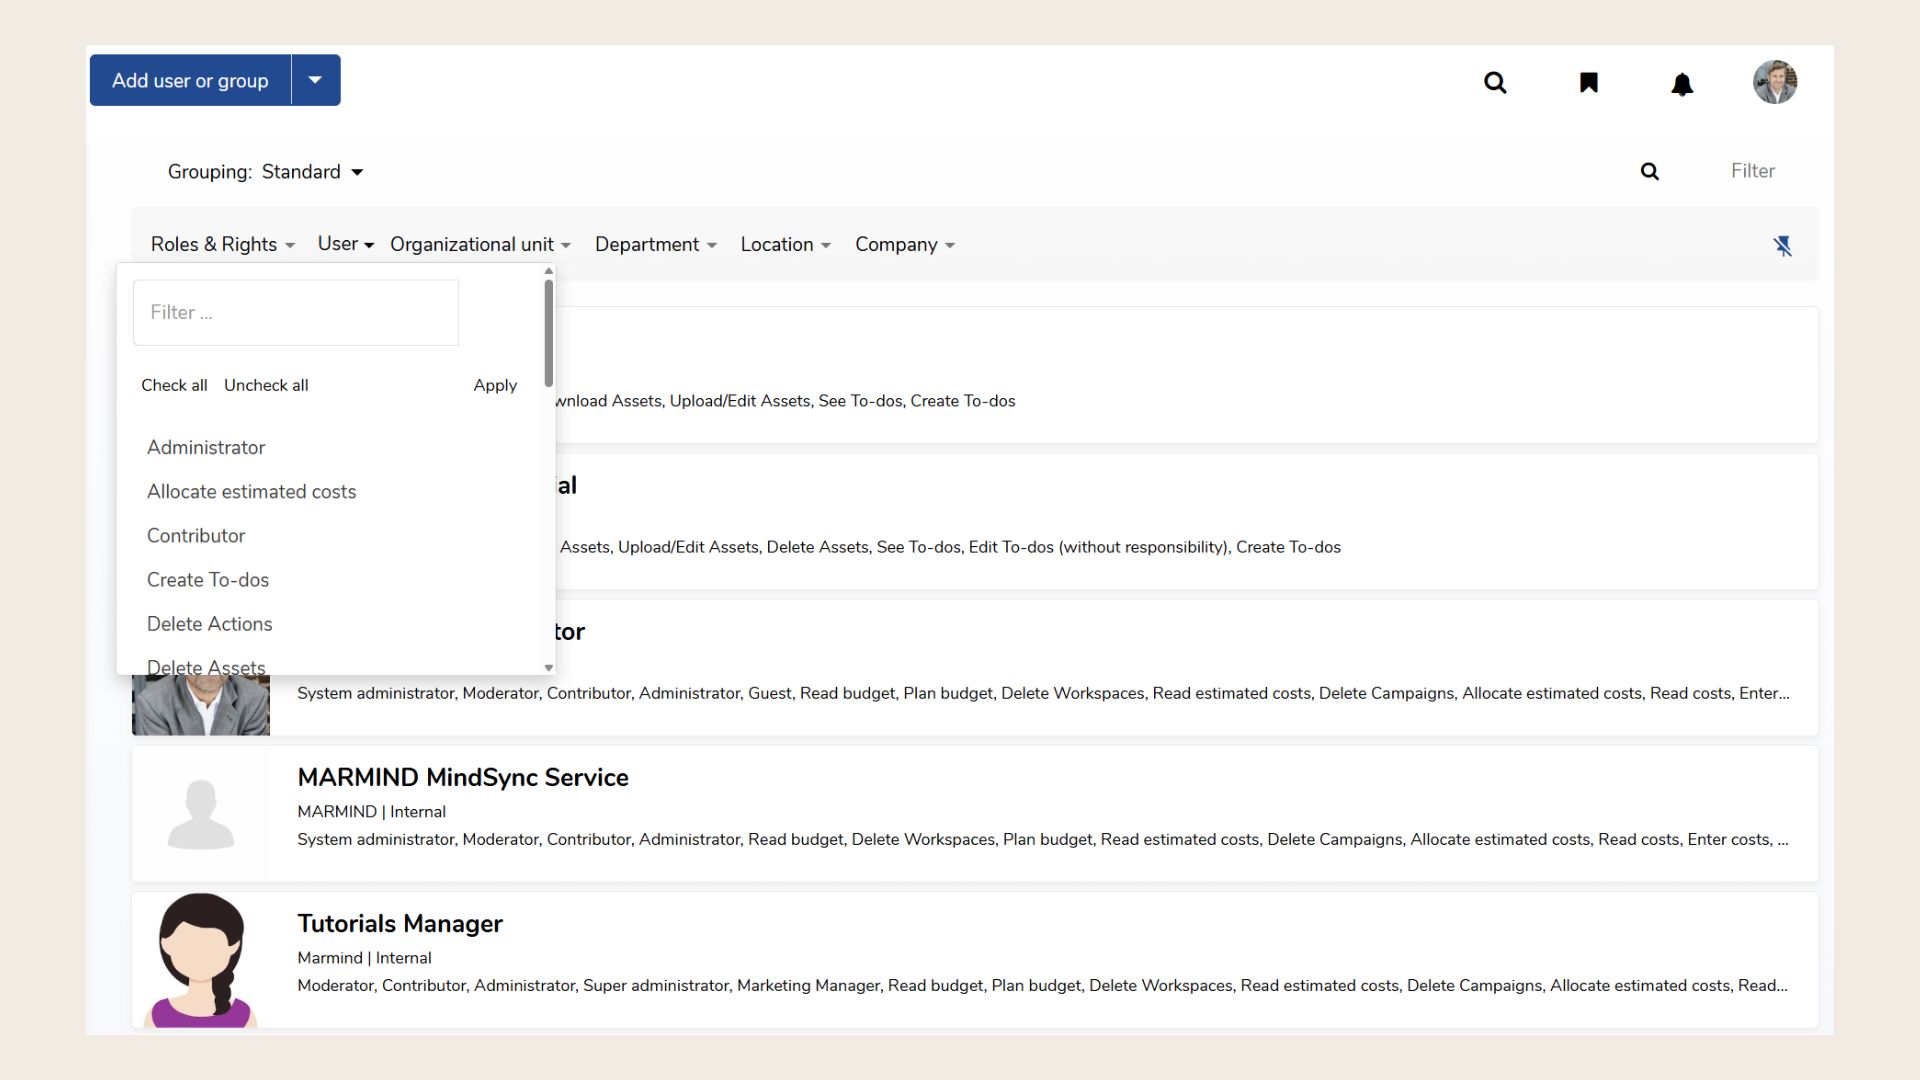Click Apply in the filter popup
1920x1080 pixels.
pos(495,386)
